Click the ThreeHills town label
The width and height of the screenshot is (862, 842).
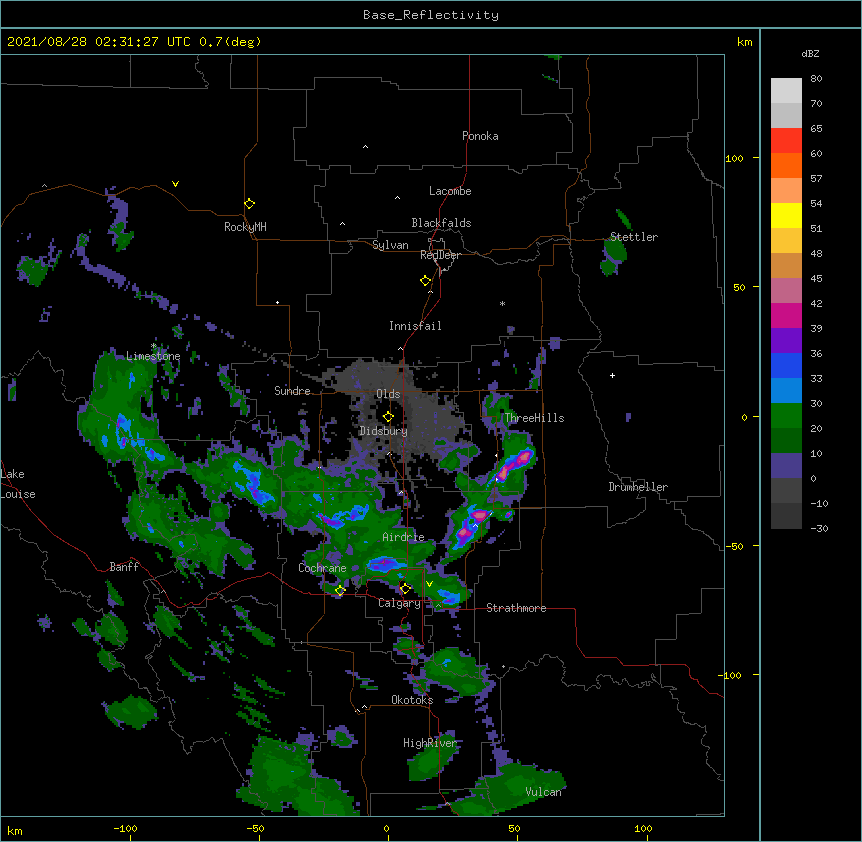pyautogui.click(x=534, y=418)
